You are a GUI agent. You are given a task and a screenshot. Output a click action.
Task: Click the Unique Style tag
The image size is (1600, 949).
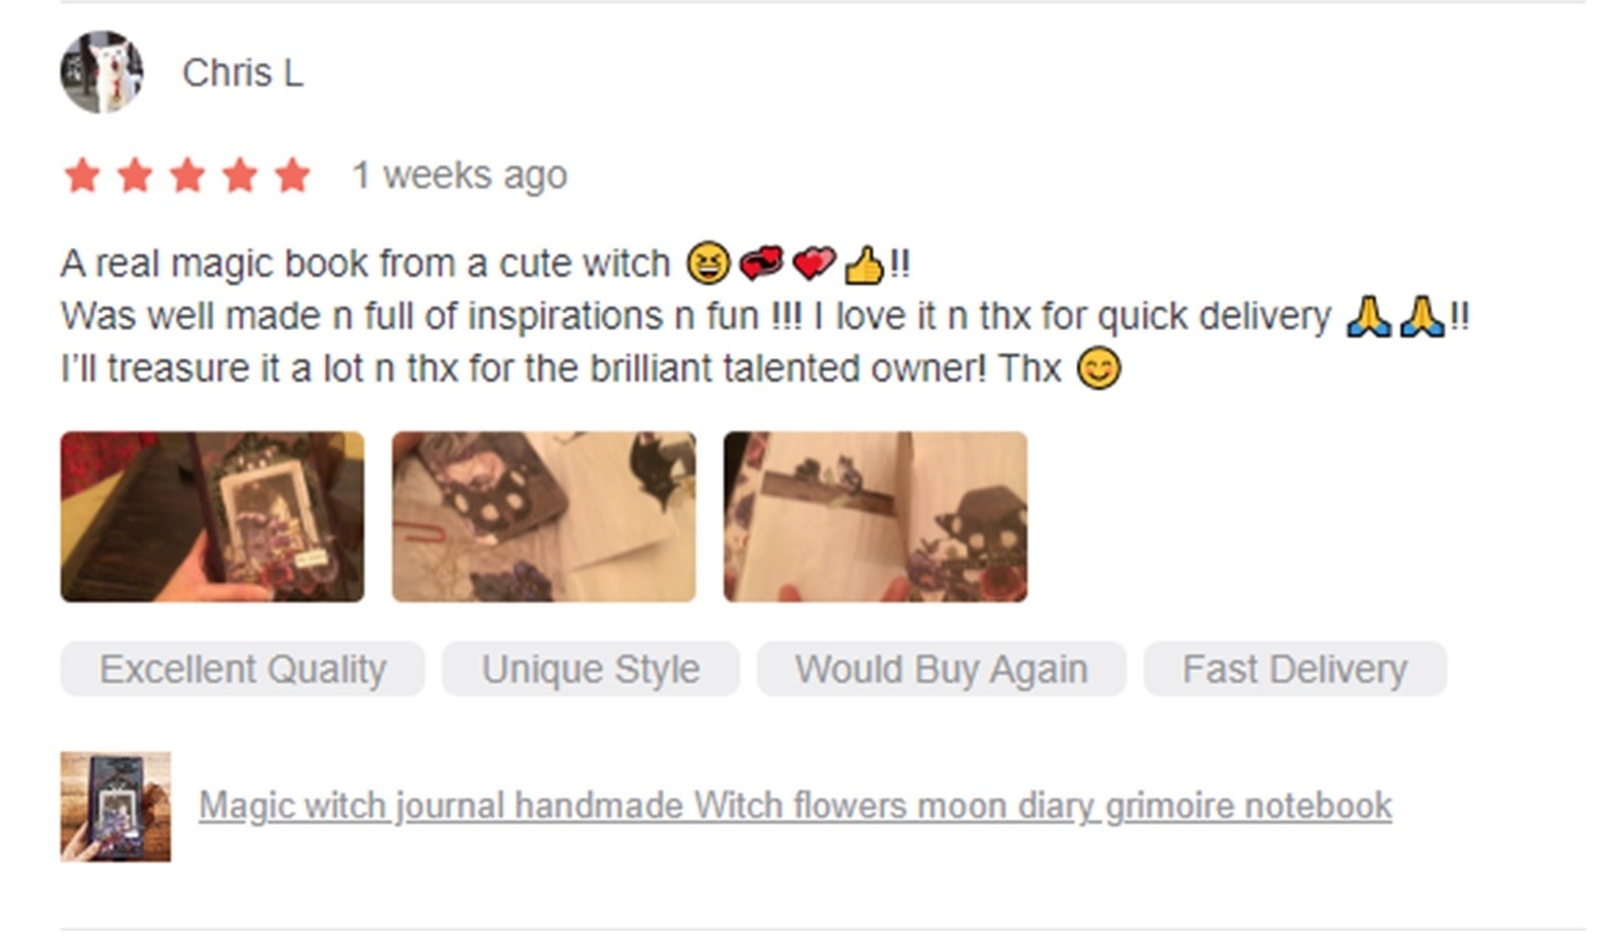[591, 669]
